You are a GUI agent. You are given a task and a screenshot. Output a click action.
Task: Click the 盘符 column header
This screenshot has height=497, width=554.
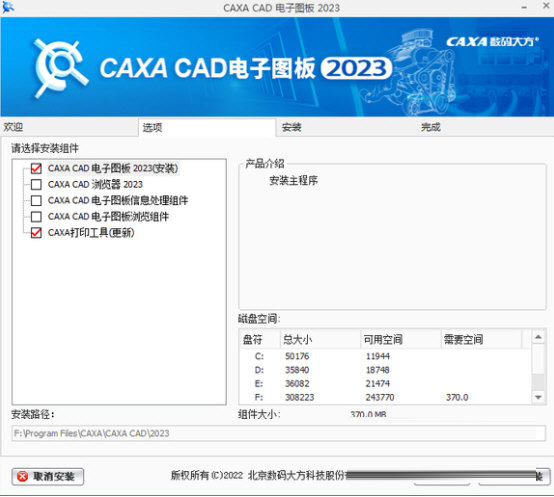(260, 340)
